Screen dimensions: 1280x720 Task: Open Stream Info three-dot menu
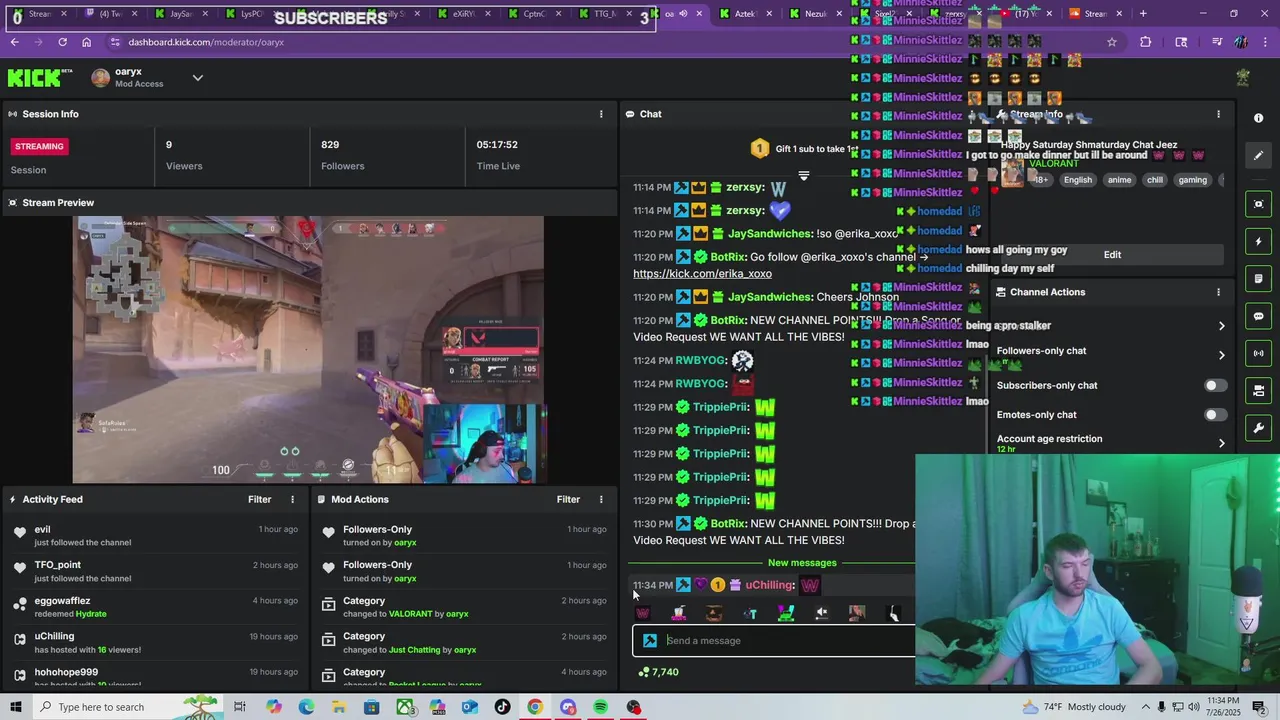pos(1218,114)
